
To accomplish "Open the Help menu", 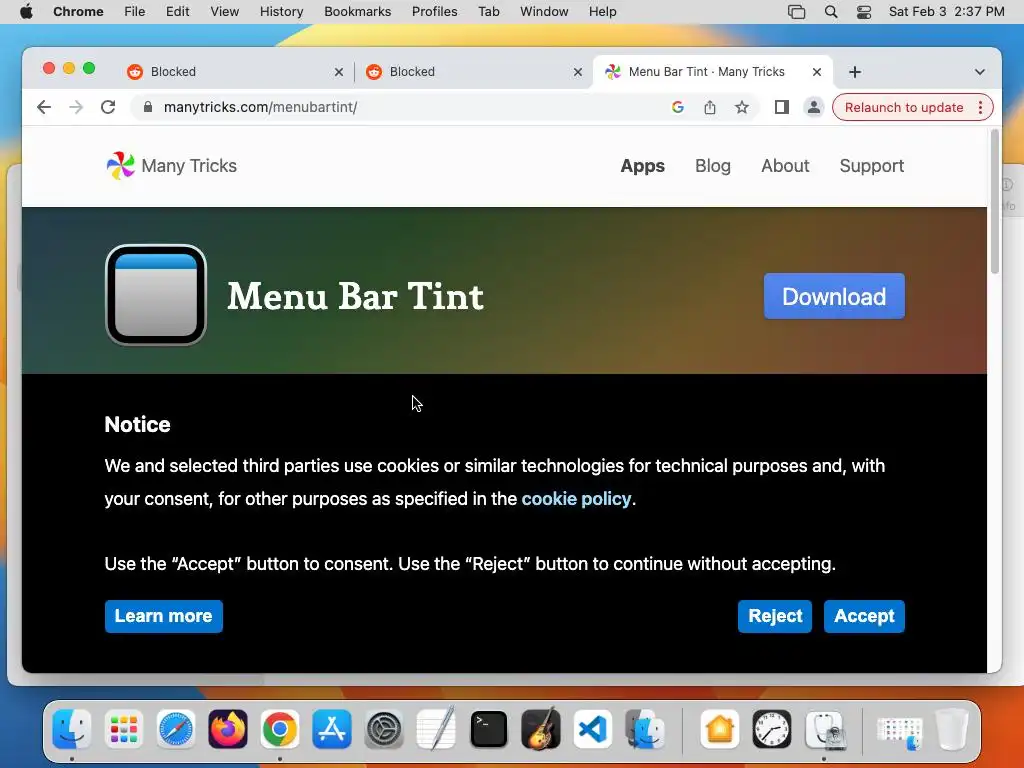I will [x=602, y=12].
